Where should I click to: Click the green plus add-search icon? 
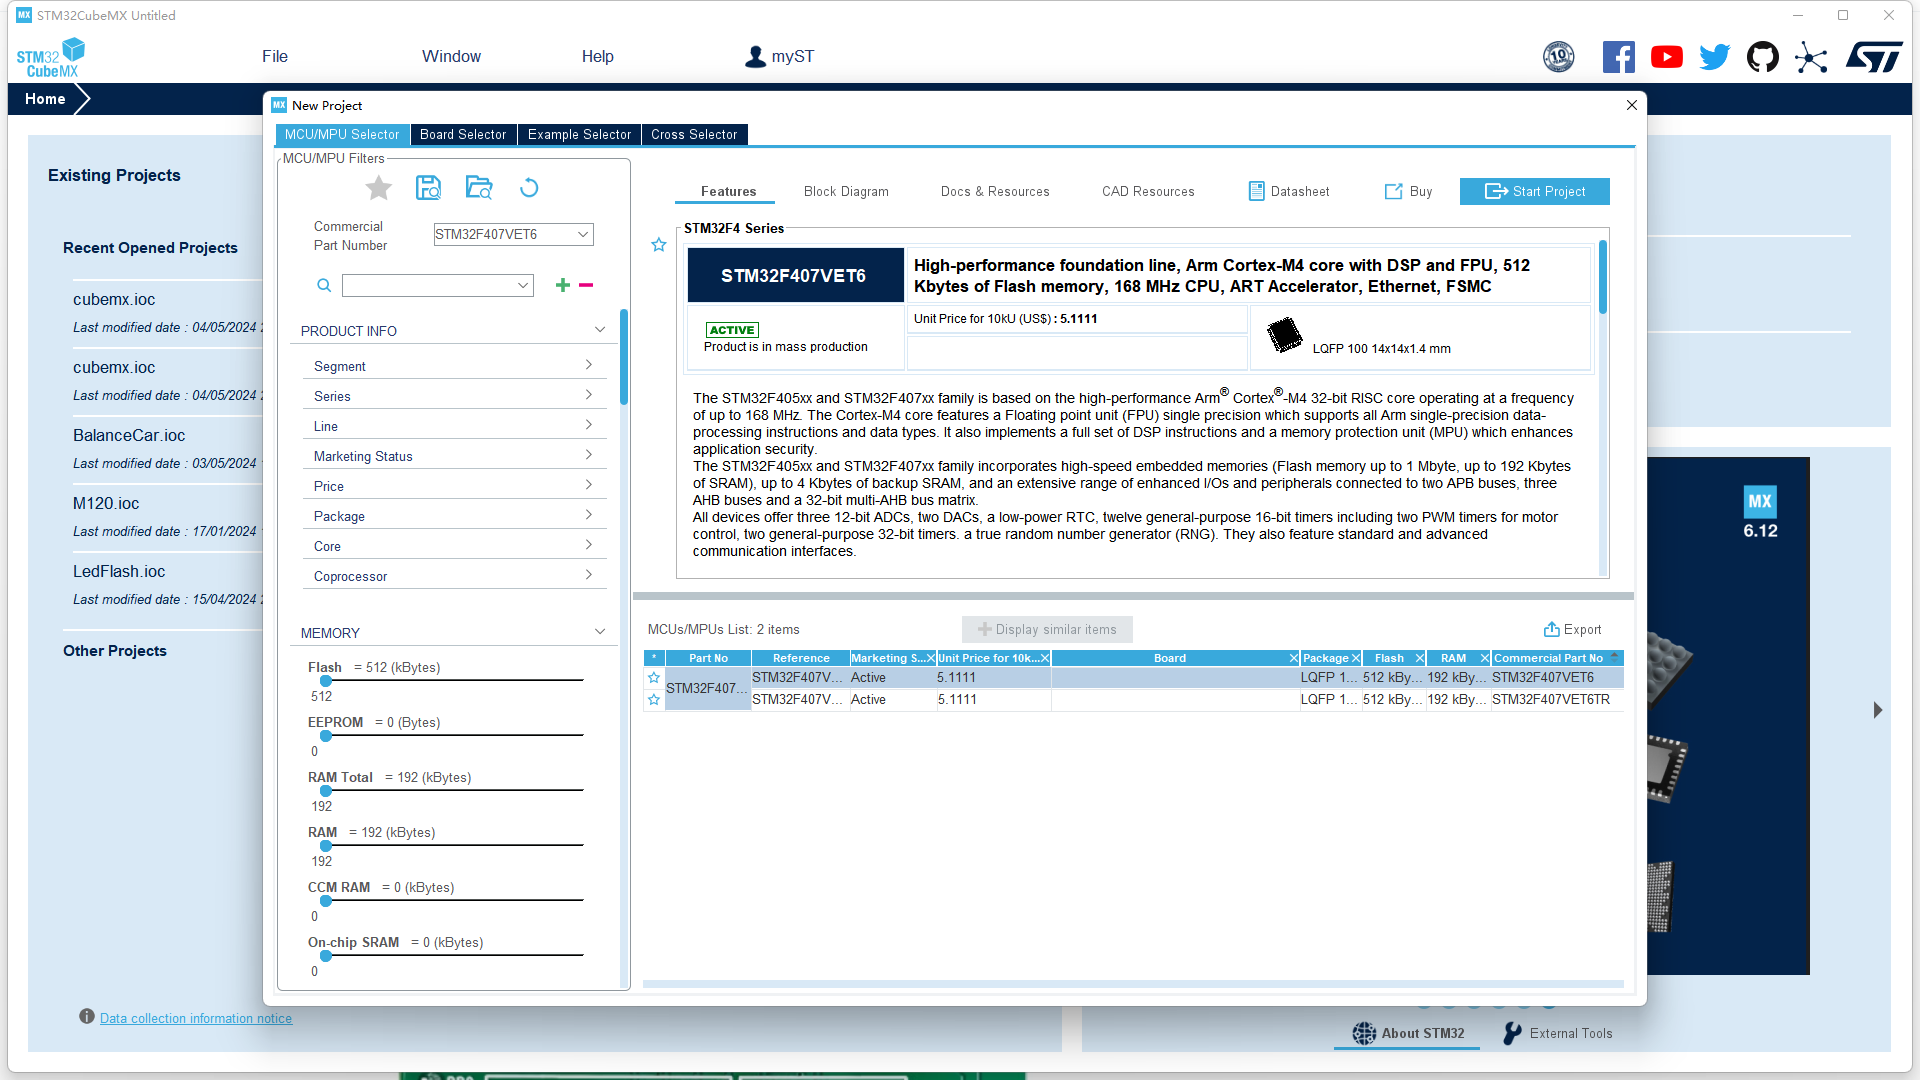(563, 286)
